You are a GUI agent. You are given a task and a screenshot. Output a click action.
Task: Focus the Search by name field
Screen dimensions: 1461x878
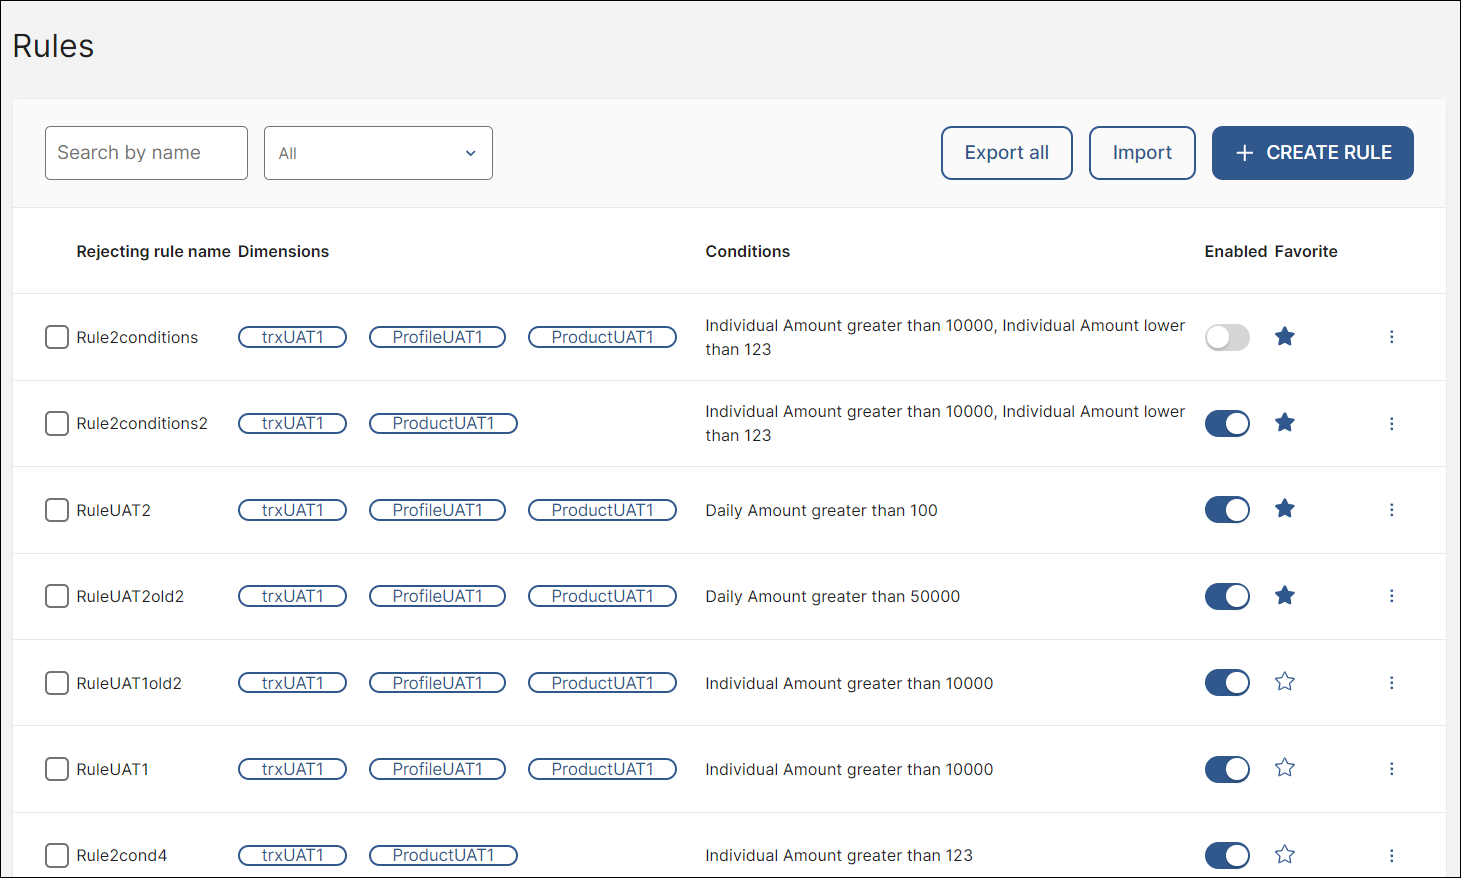(x=146, y=153)
